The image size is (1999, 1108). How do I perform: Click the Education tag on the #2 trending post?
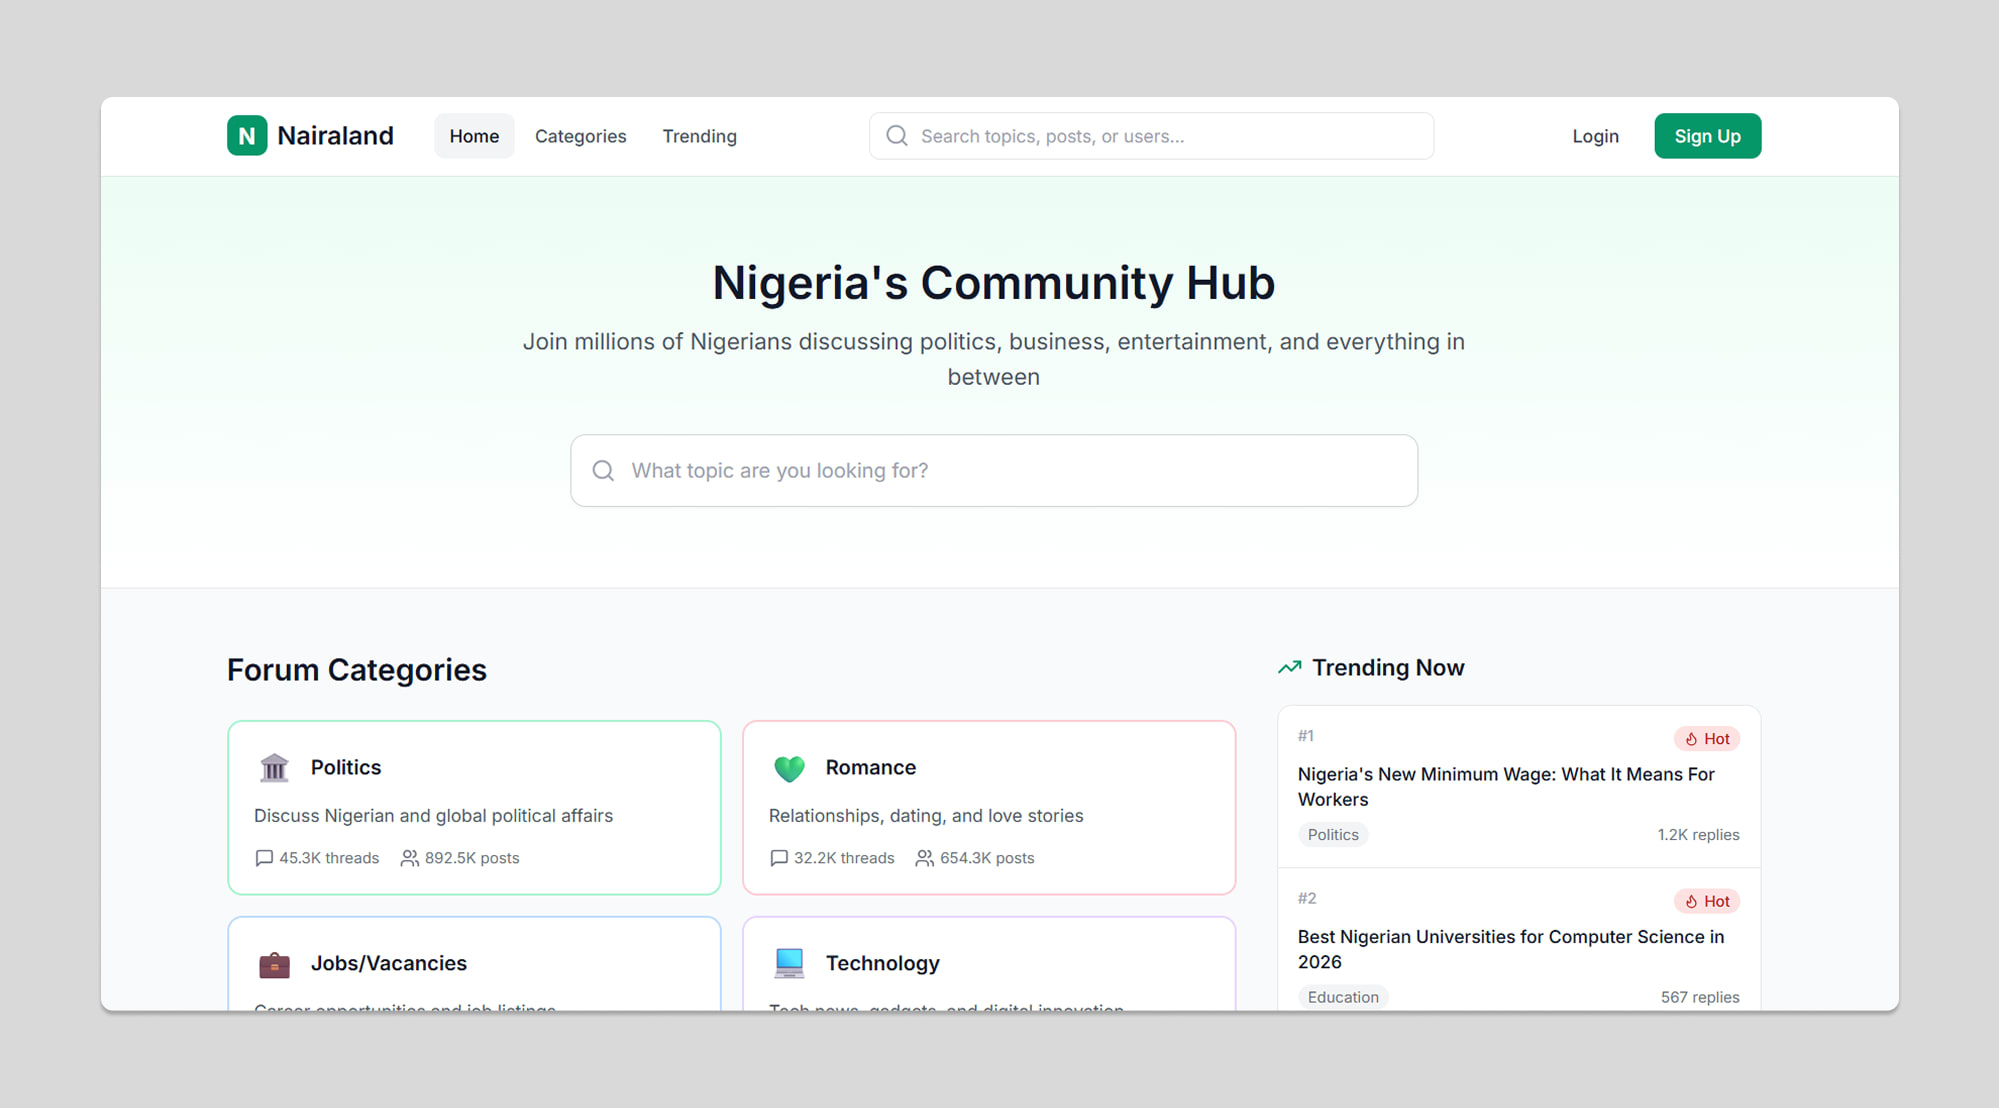coord(1343,996)
